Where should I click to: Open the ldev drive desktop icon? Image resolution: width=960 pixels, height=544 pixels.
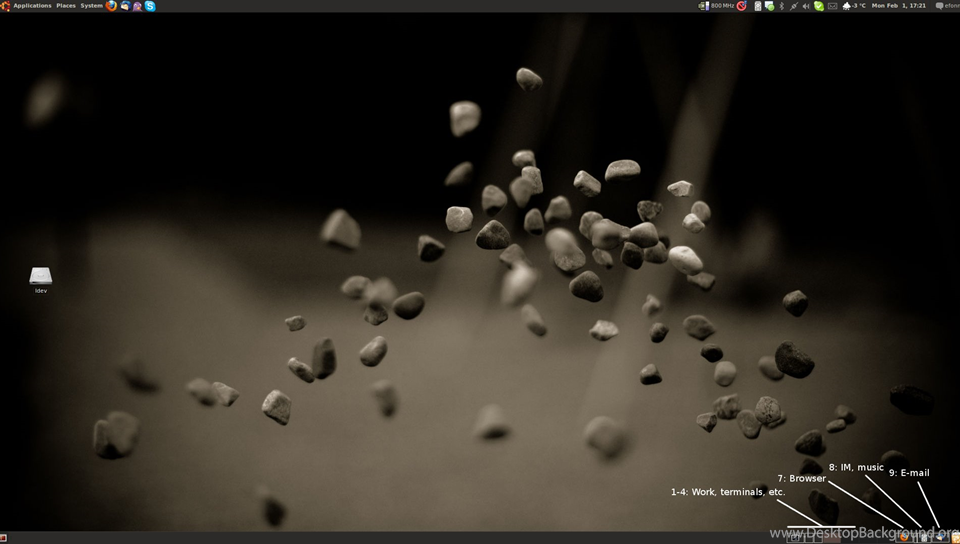tap(40, 280)
